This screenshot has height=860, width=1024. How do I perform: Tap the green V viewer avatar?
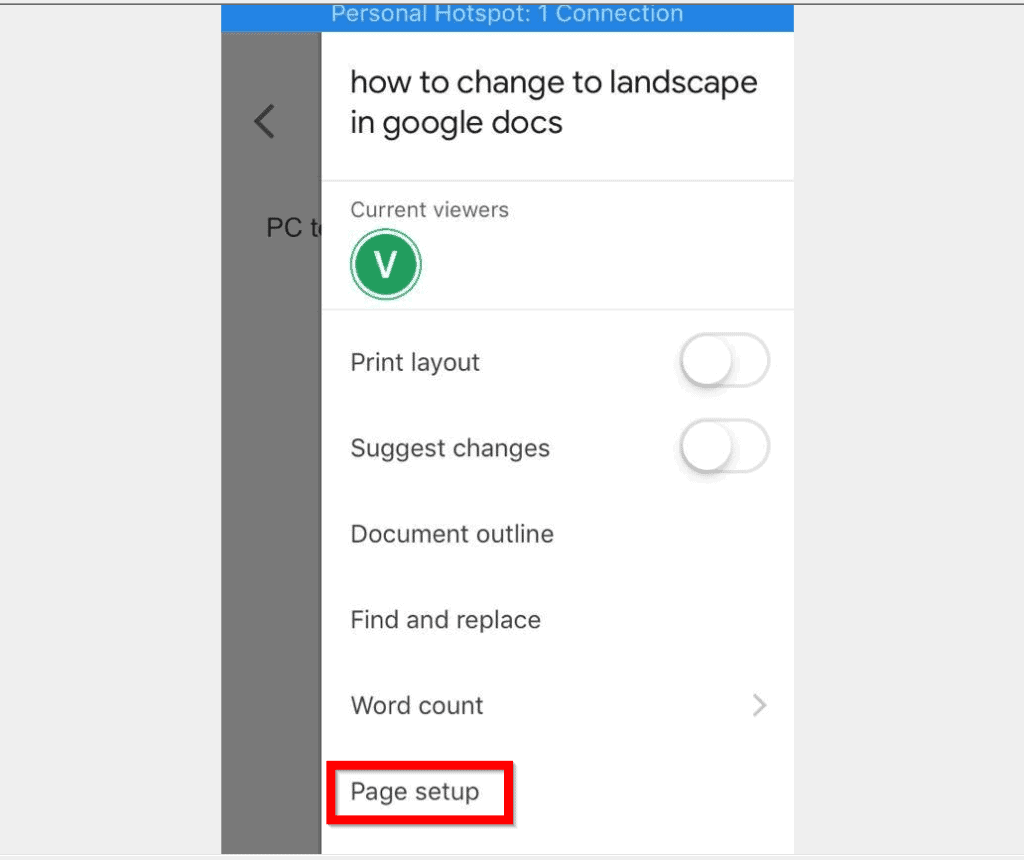[385, 264]
